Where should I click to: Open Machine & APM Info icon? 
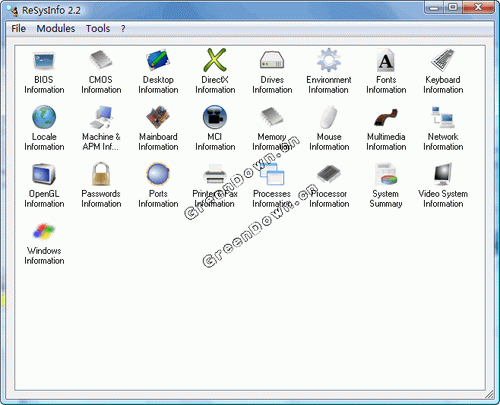[x=101, y=117]
